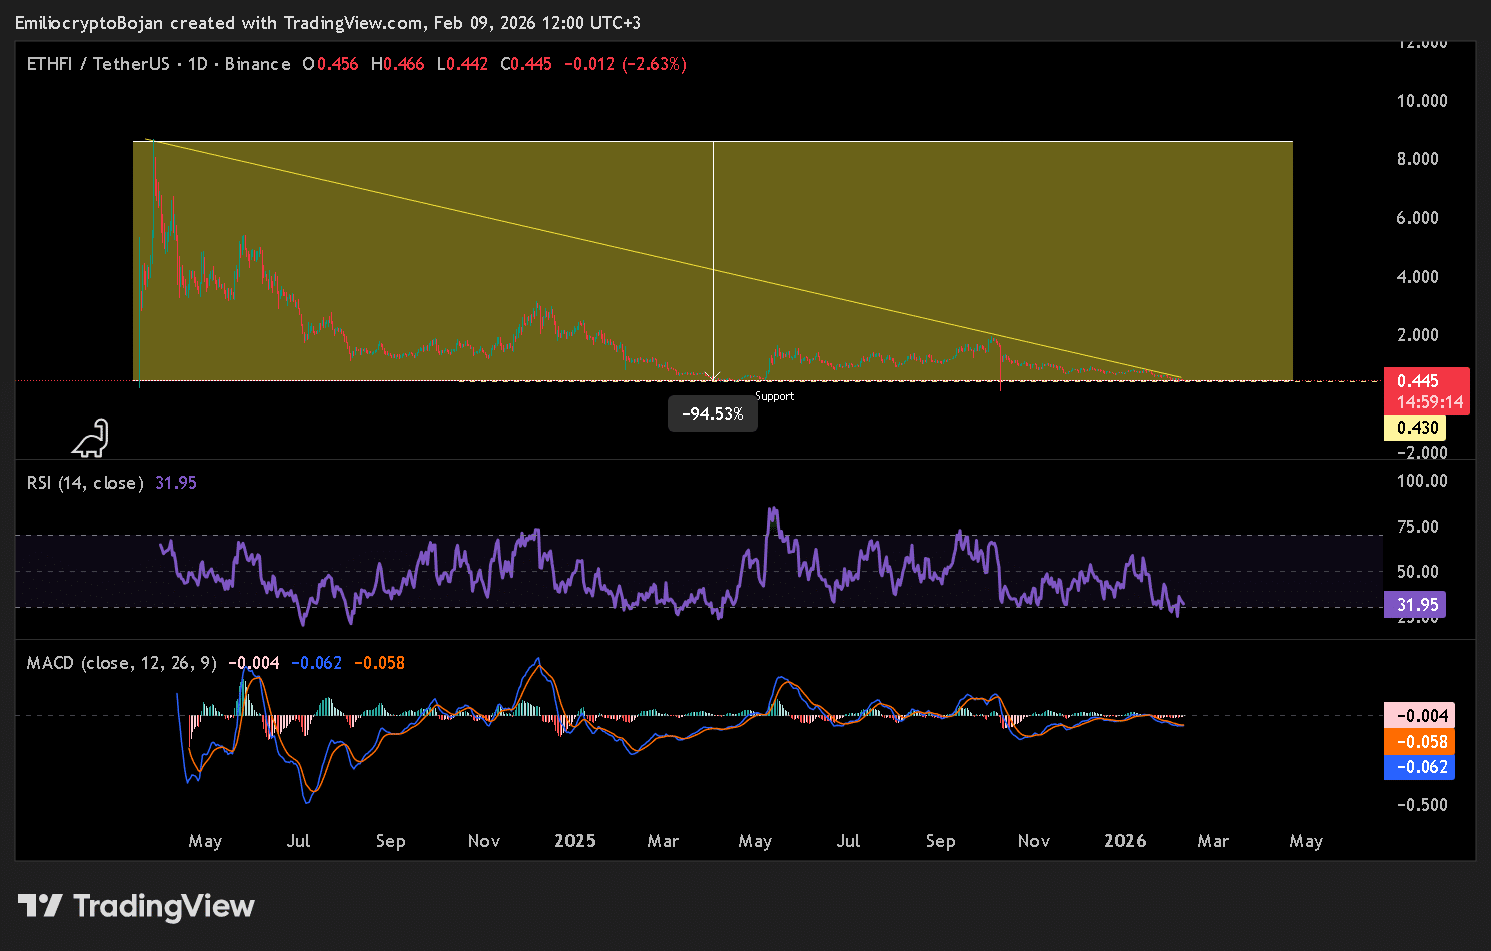This screenshot has height=951, width=1491.
Task: Click the -94.53% measurement label
Action: click(712, 414)
